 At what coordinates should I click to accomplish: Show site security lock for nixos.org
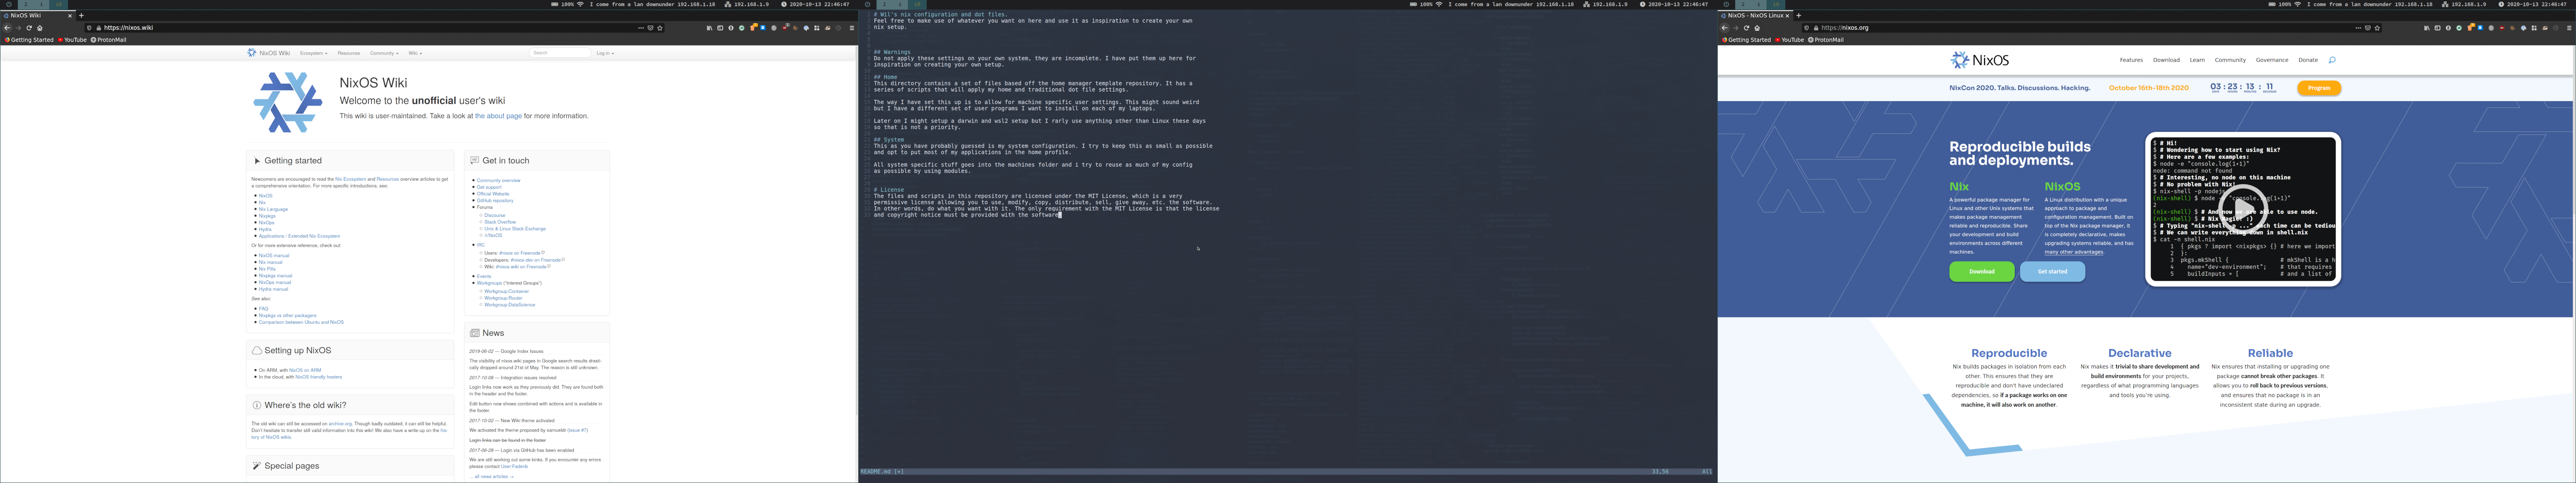tap(1816, 28)
